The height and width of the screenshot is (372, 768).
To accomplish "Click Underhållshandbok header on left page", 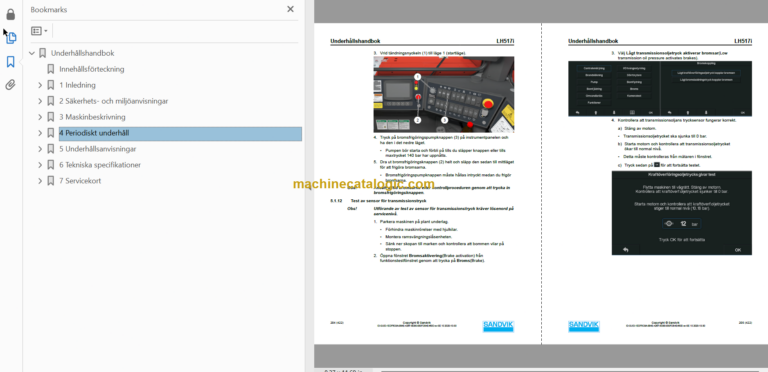I will pyautogui.click(x=355, y=42).
